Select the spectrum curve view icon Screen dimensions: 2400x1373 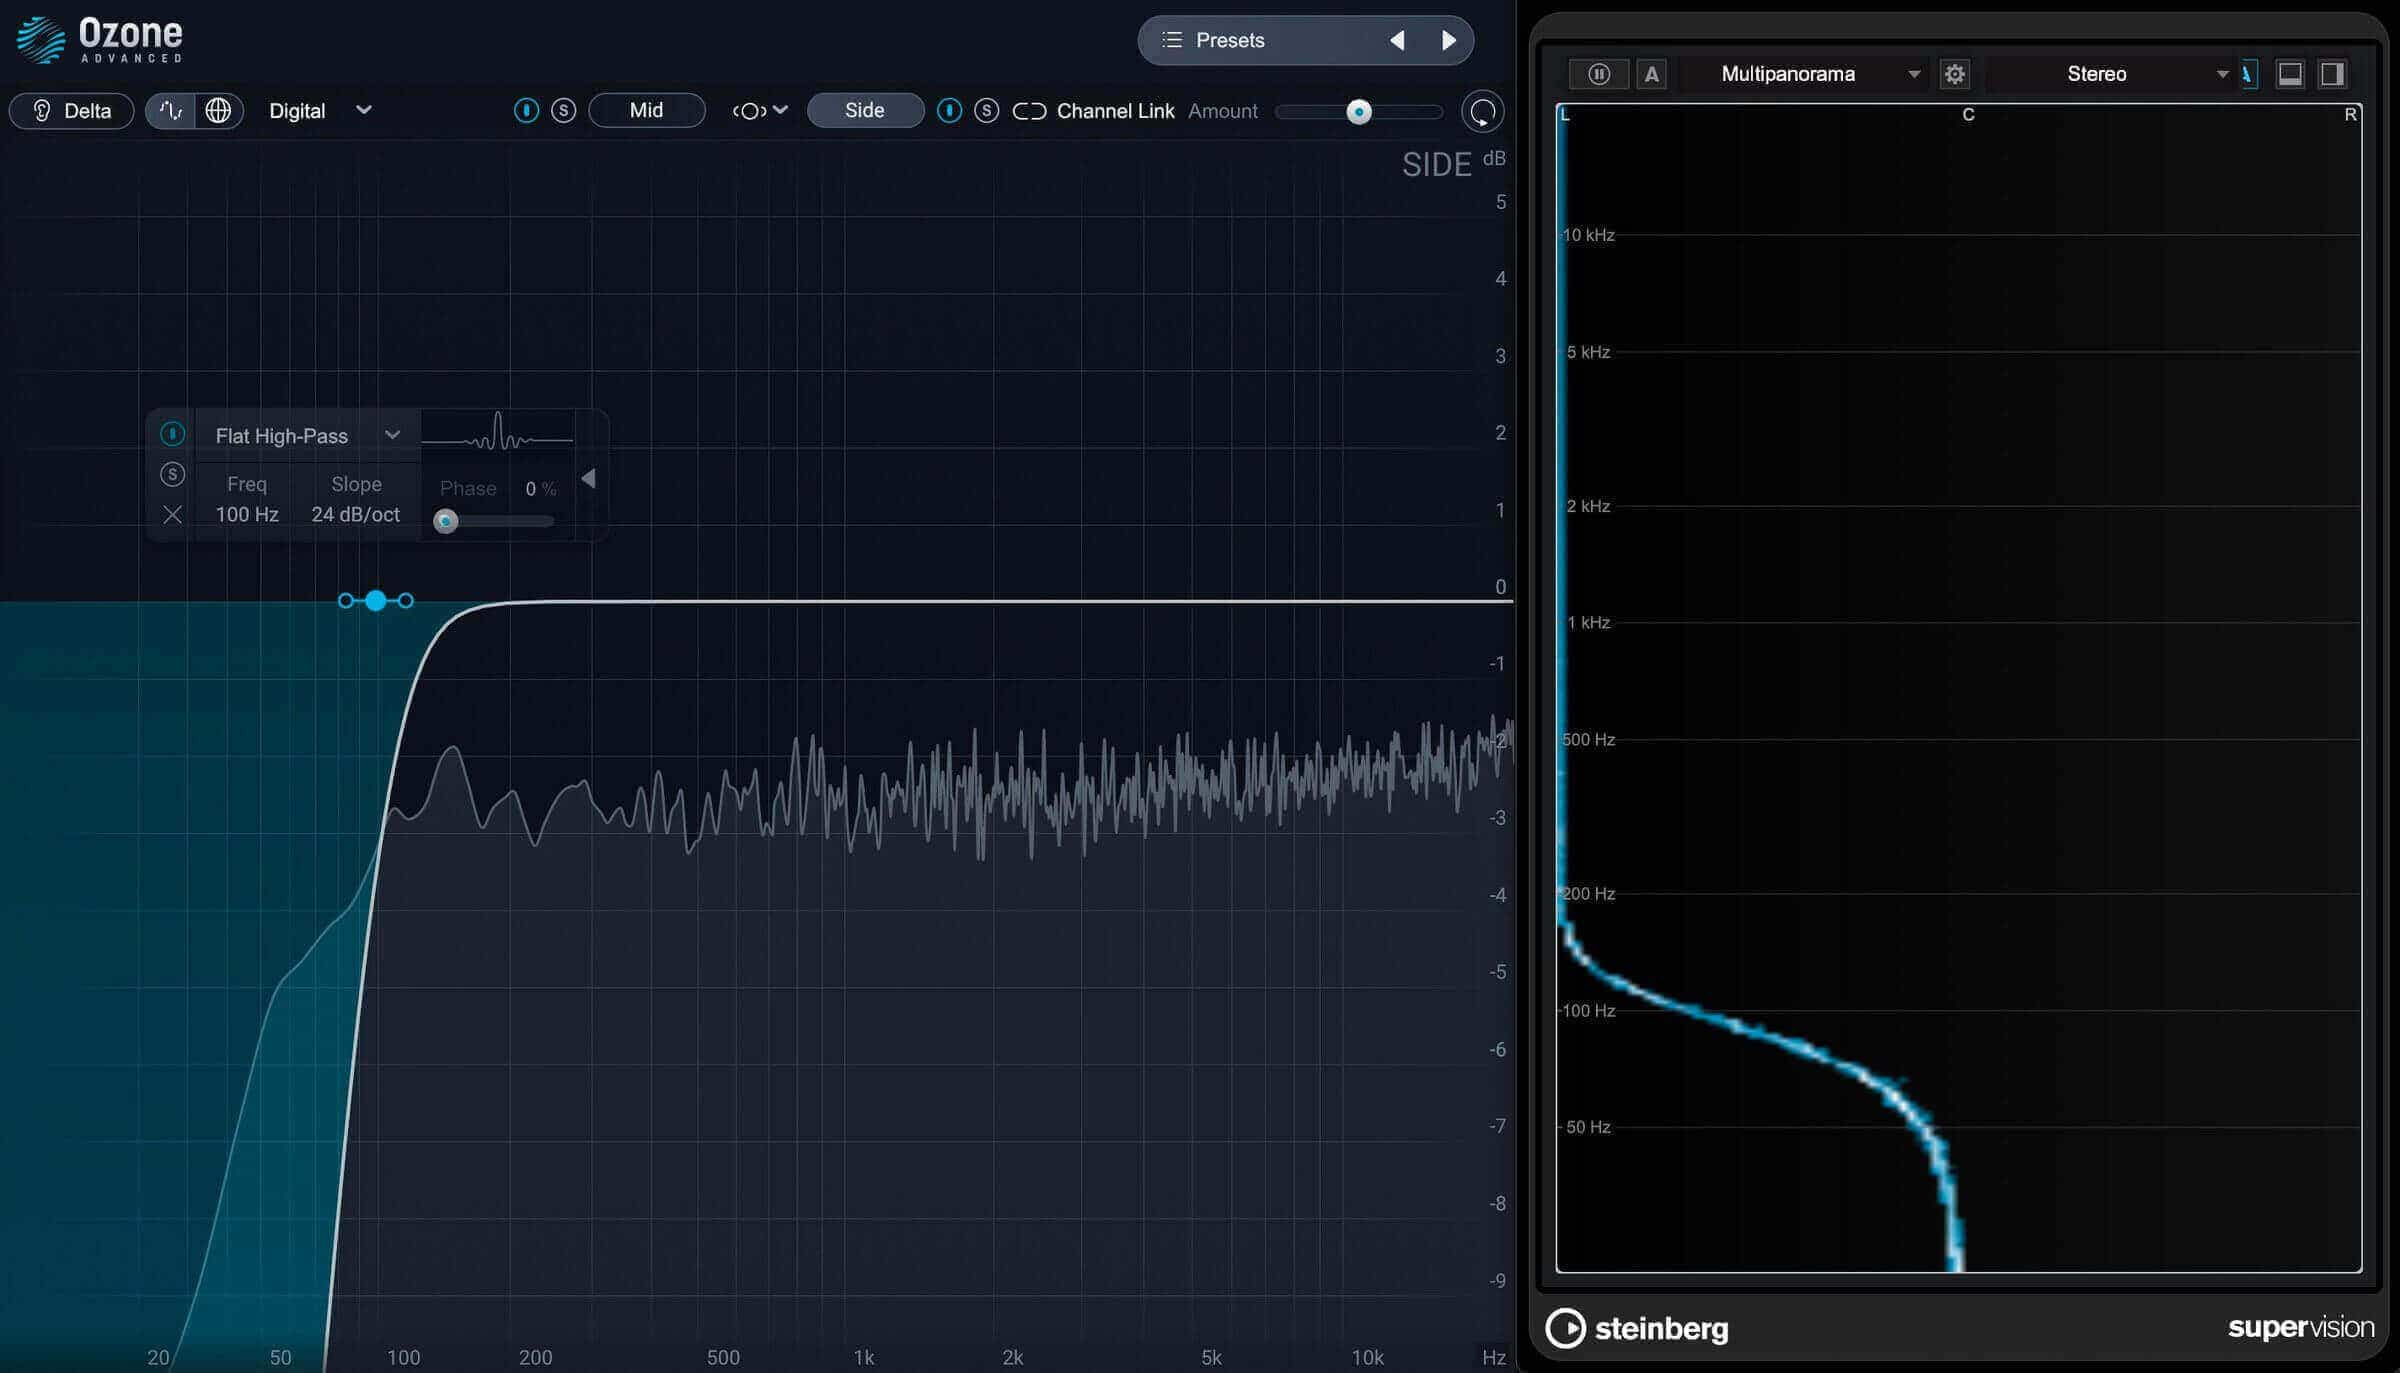[171, 111]
